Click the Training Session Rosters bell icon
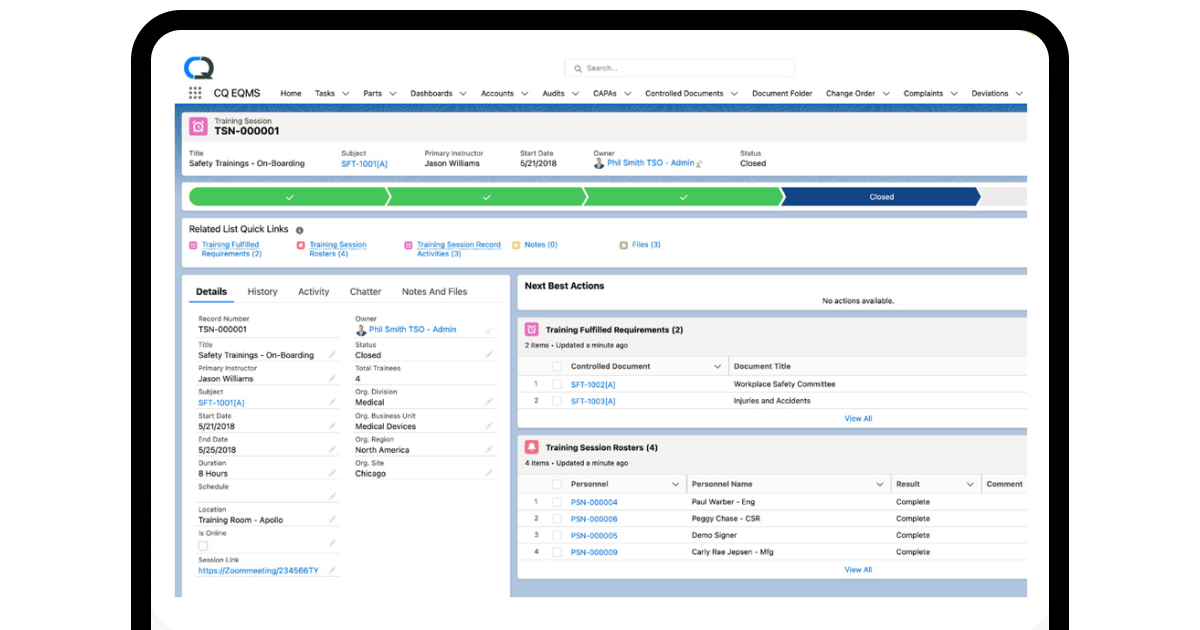Image resolution: width=1200 pixels, height=630 pixels. click(530, 447)
